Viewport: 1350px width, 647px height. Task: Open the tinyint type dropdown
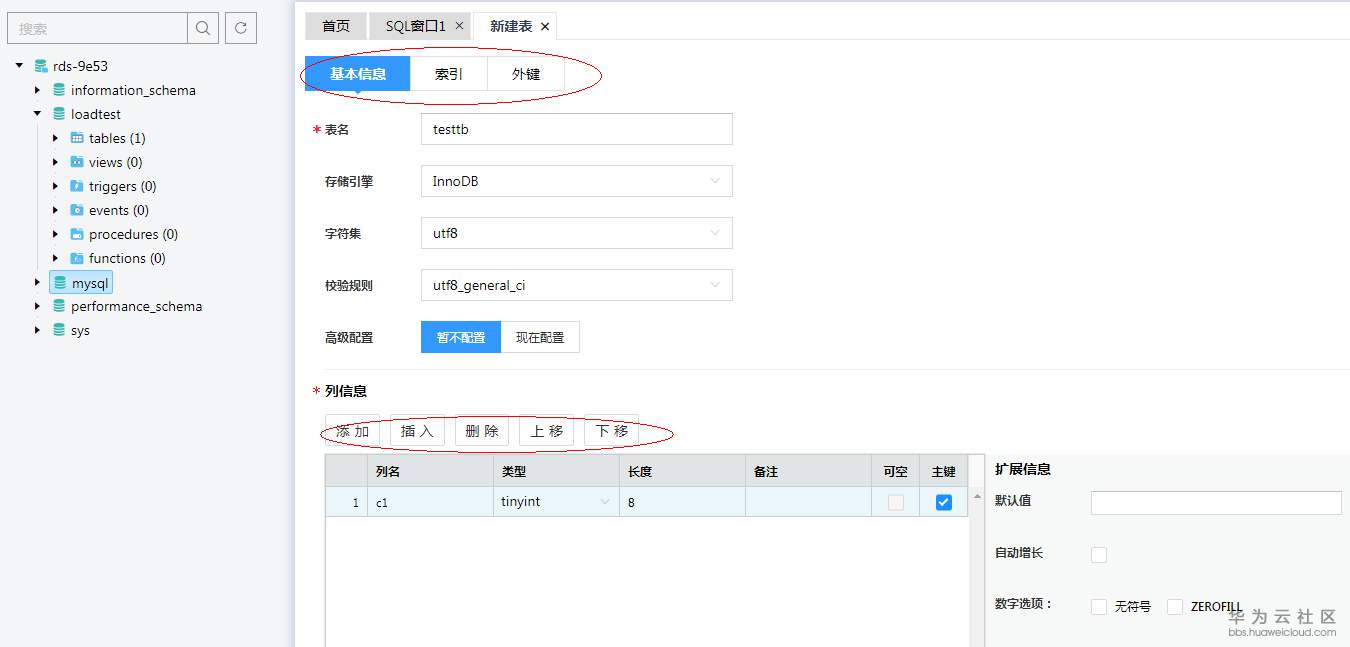point(556,502)
